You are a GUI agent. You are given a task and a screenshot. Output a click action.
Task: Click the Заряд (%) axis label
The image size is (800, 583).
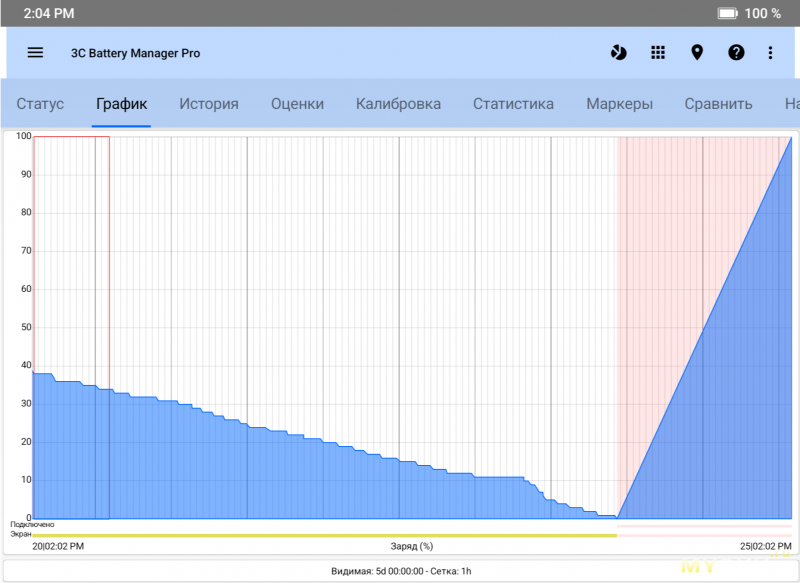coord(412,546)
